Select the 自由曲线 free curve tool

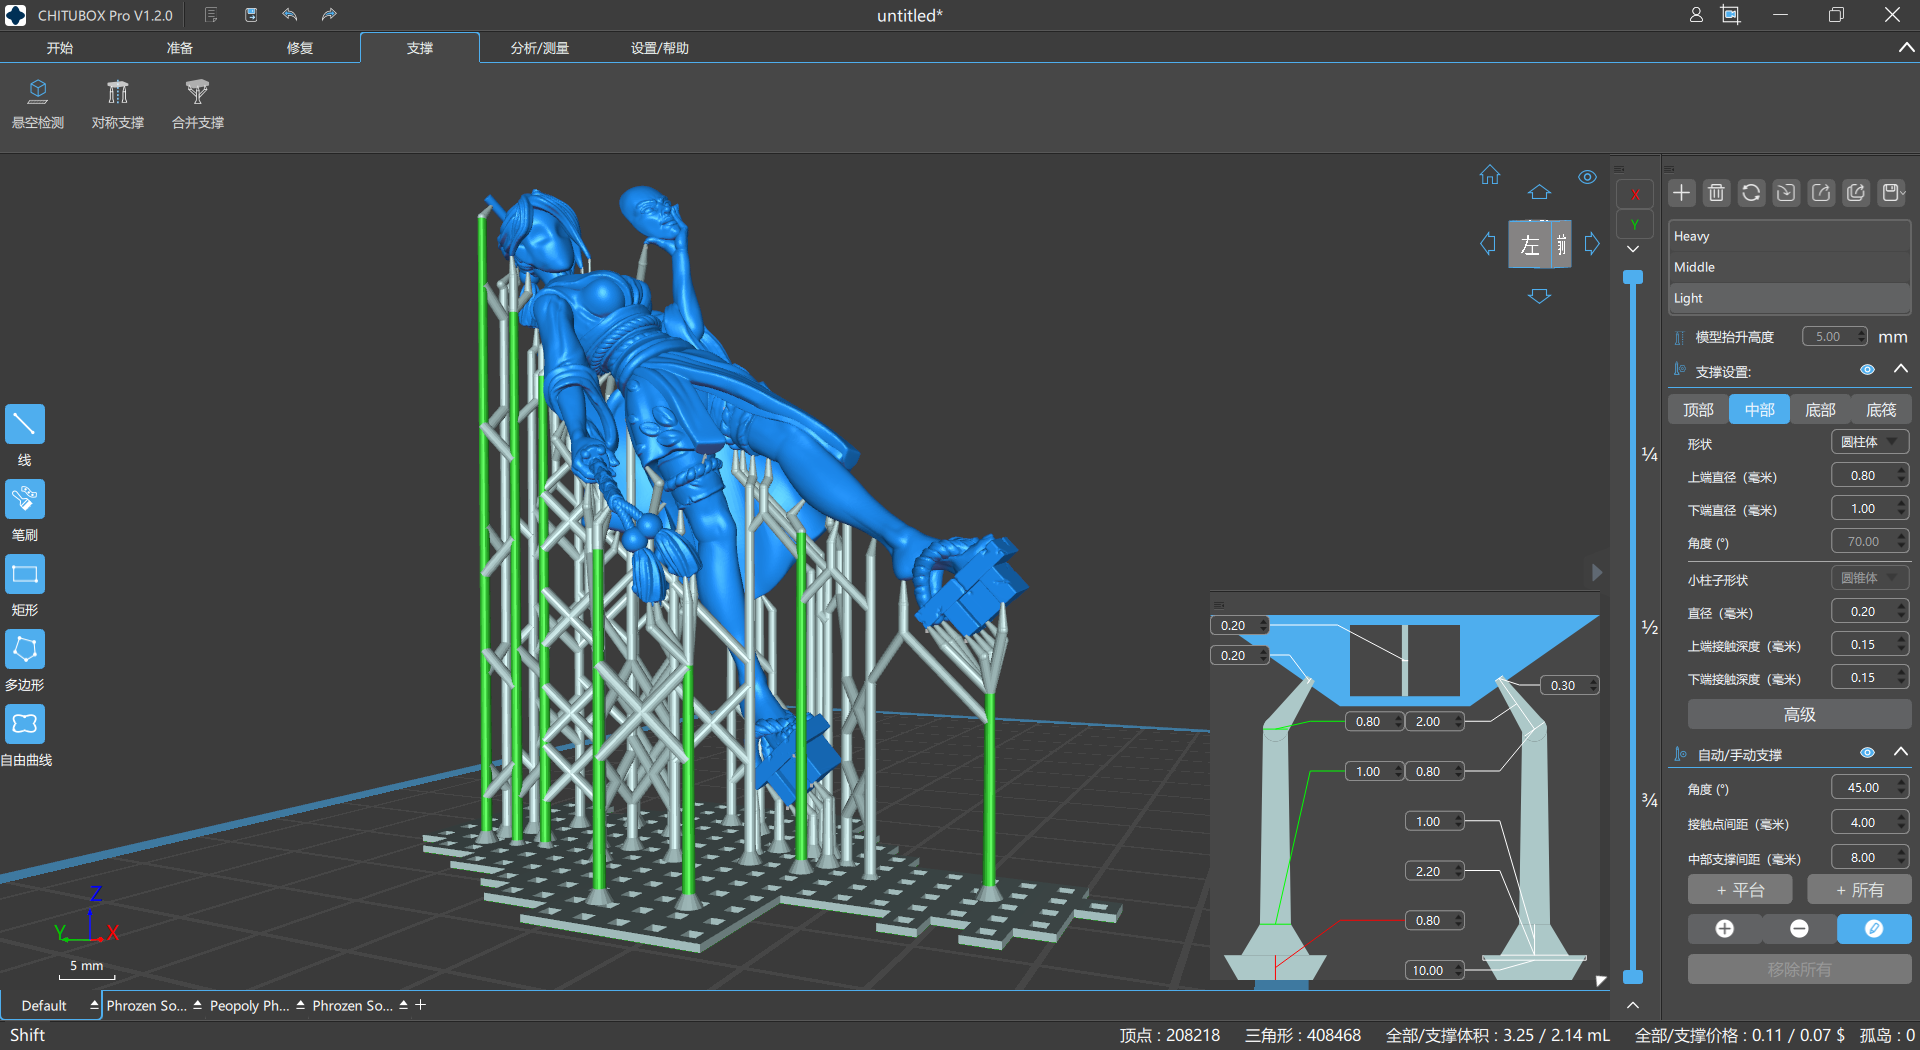coord(25,724)
